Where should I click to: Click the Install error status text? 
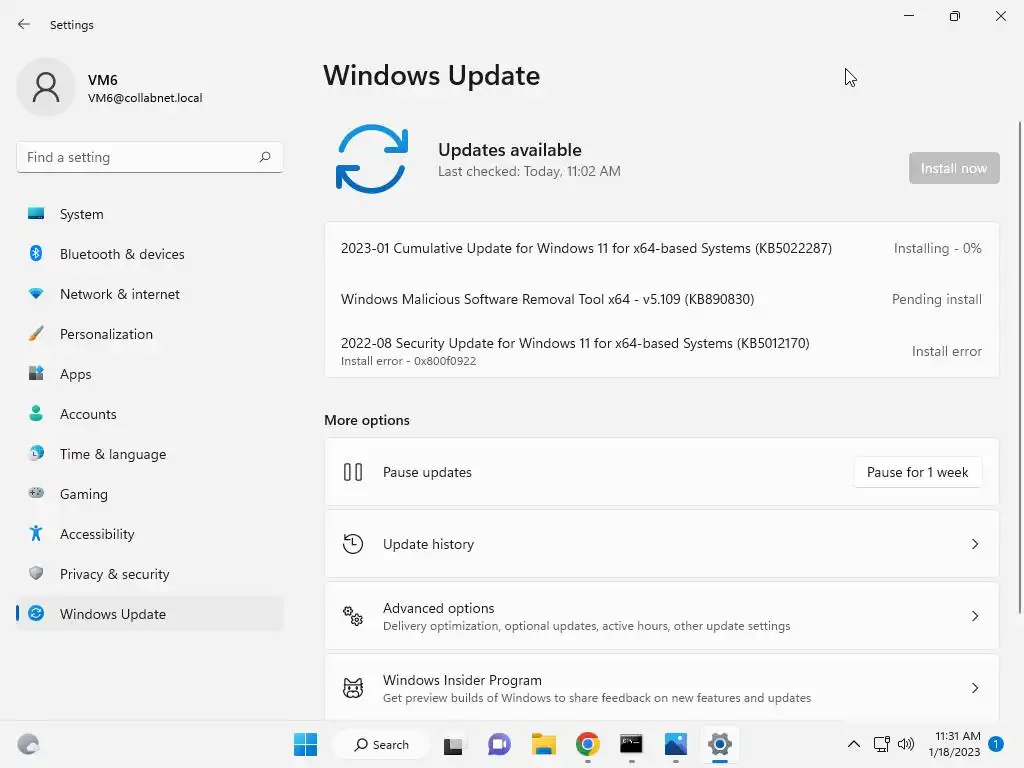946,351
